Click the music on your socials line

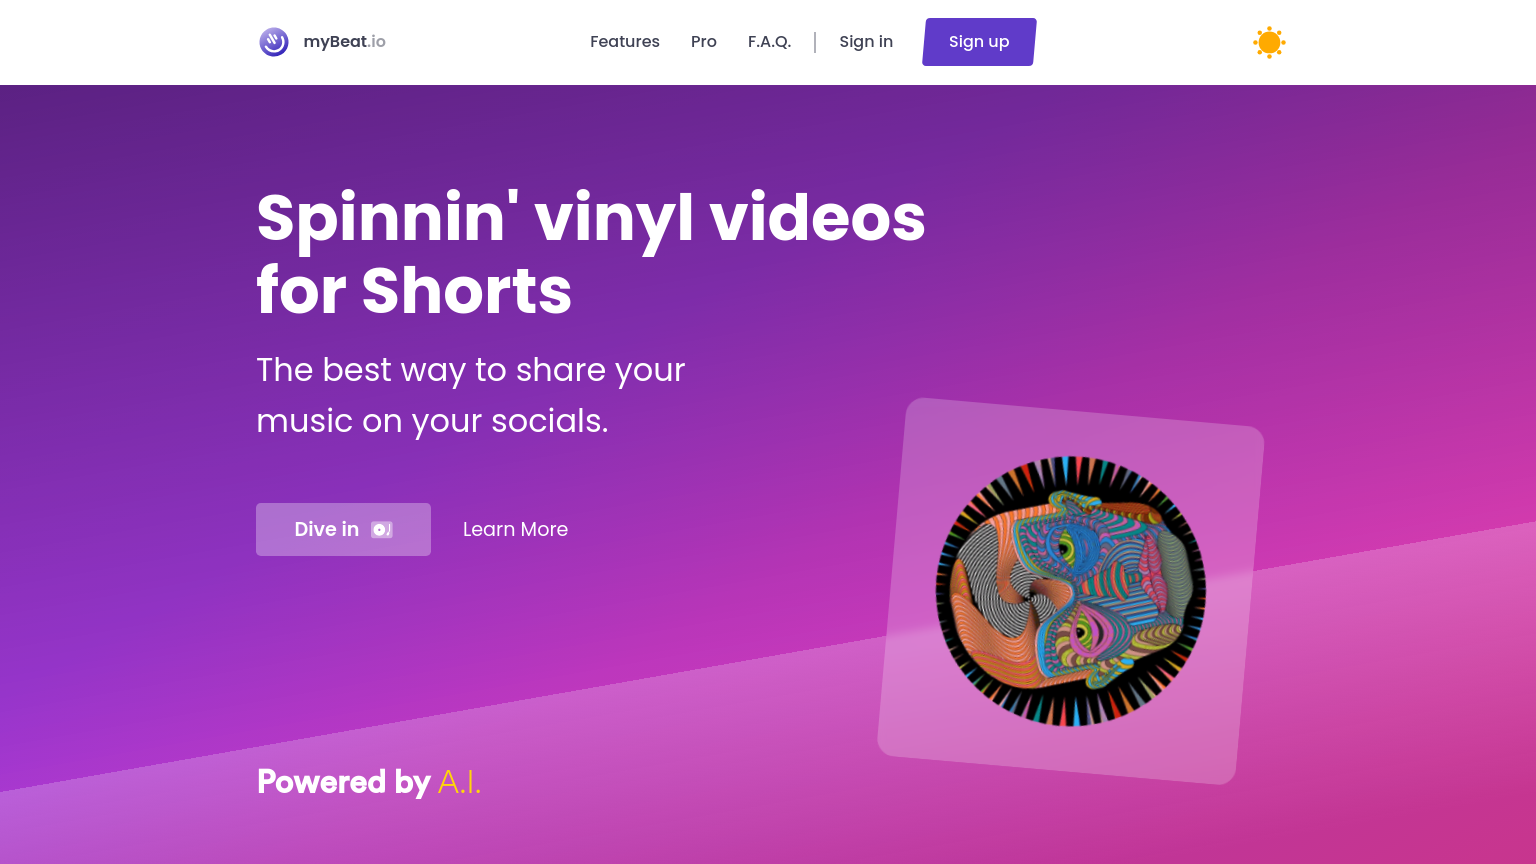432,421
